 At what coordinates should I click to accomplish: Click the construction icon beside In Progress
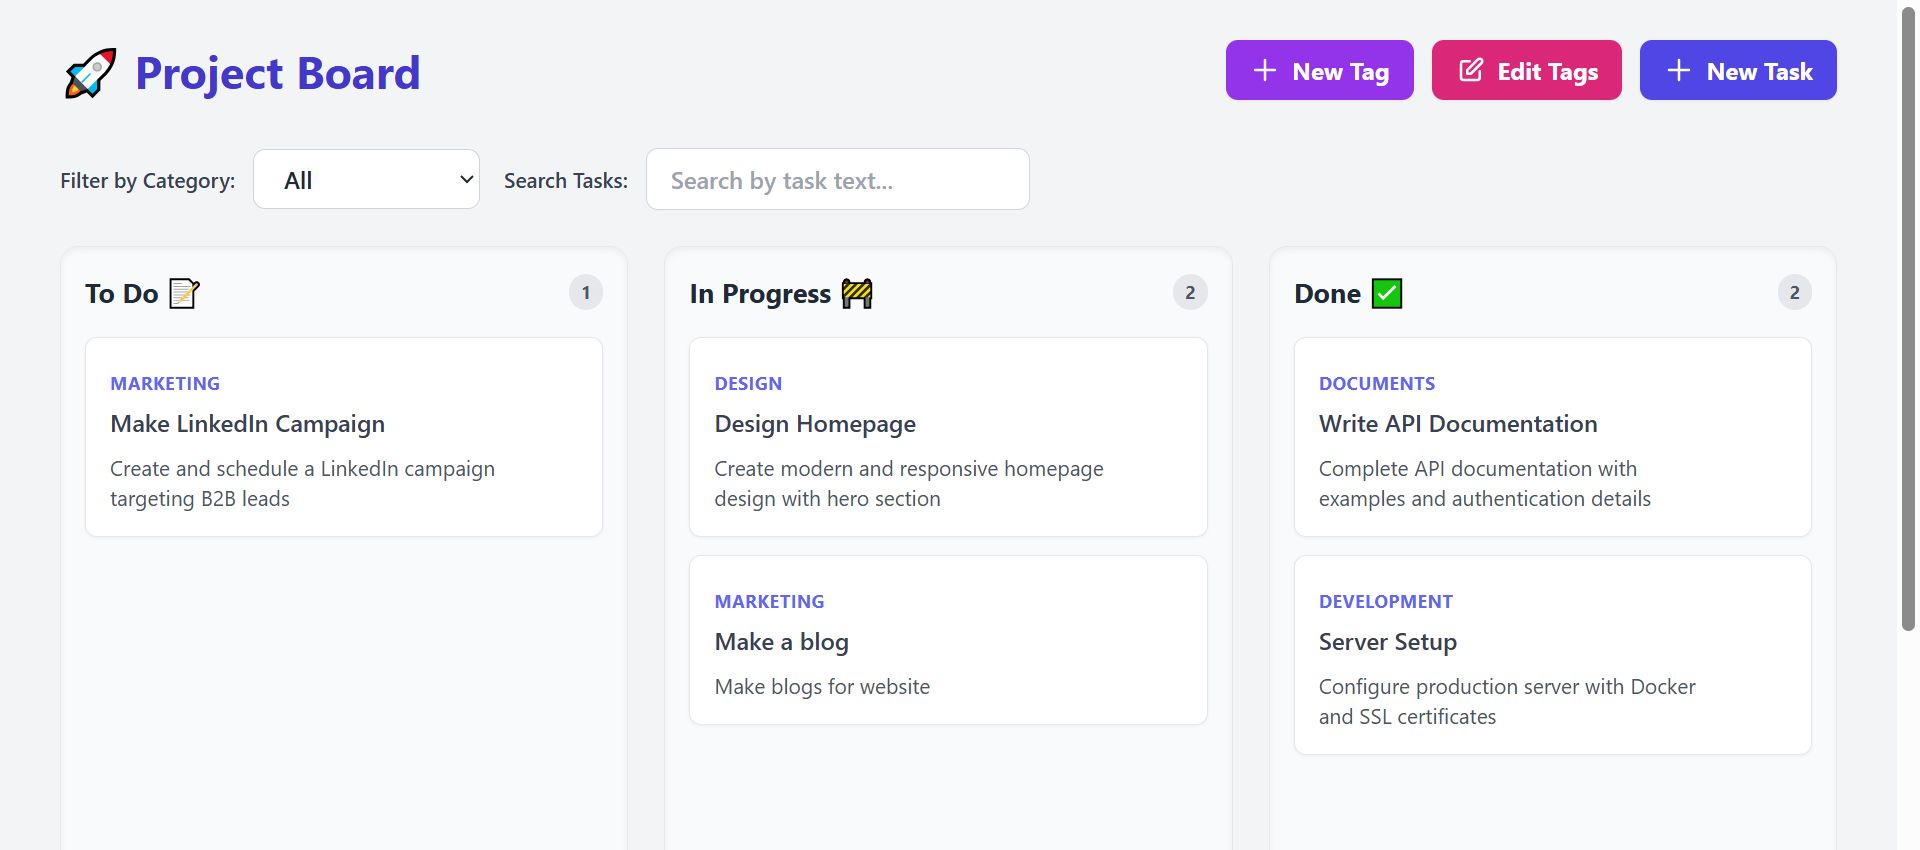coord(857,294)
